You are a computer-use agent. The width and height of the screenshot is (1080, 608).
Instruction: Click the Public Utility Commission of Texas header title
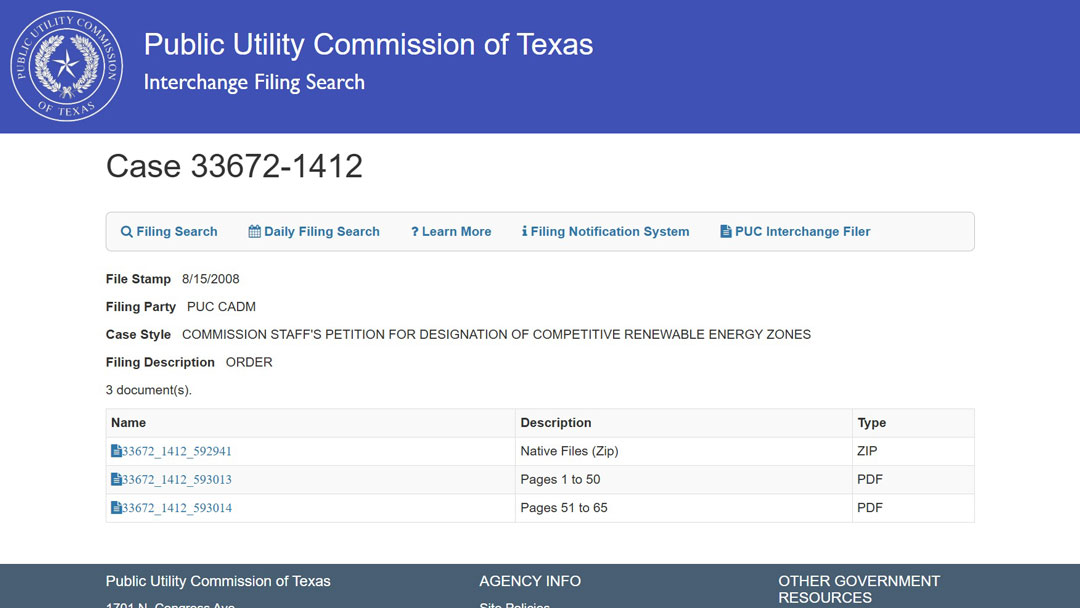(368, 45)
